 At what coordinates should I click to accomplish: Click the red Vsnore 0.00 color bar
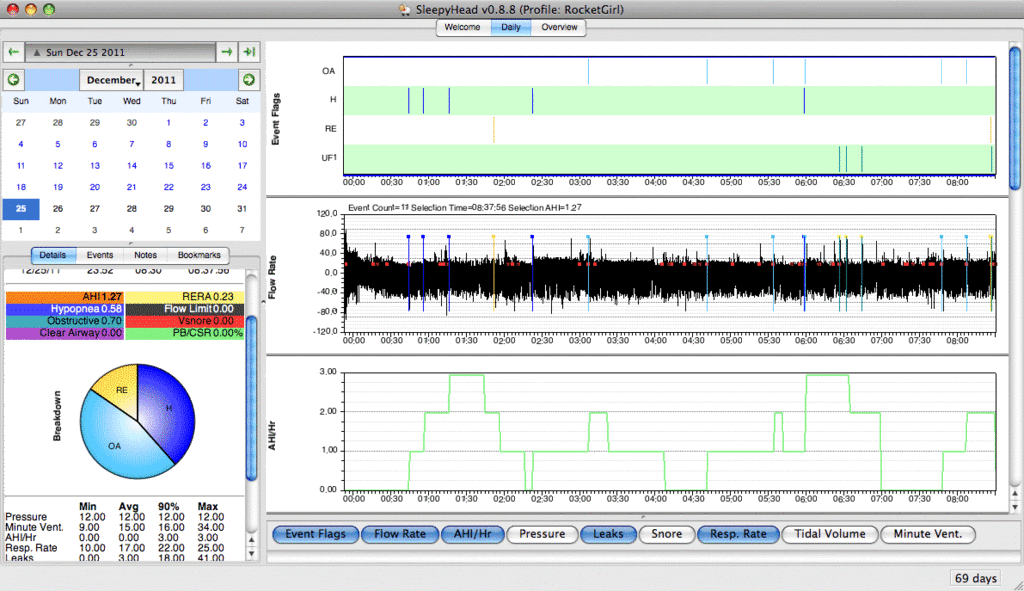[x=185, y=321]
